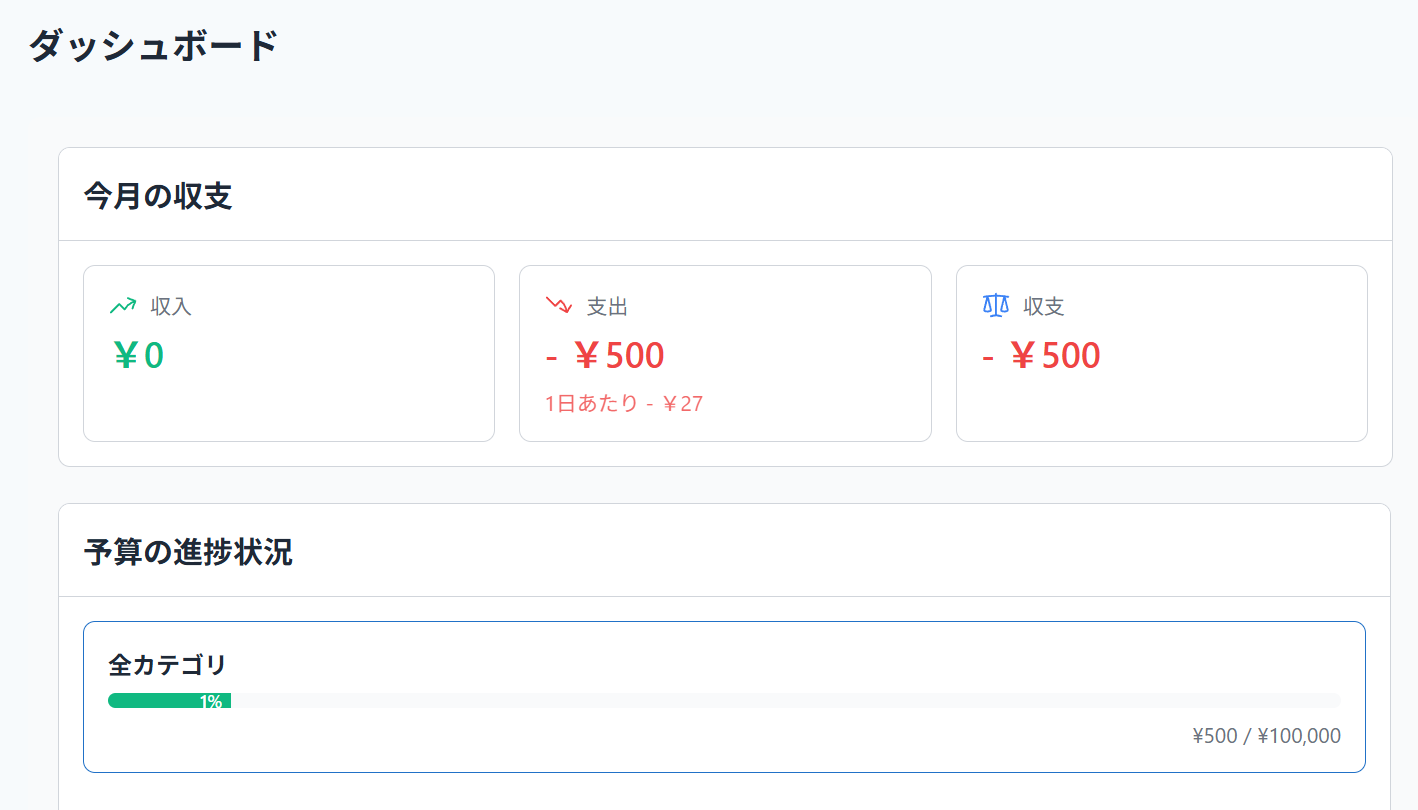The width and height of the screenshot is (1418, 810).
Task: Select the 収支 balance card
Action: [1162, 353]
